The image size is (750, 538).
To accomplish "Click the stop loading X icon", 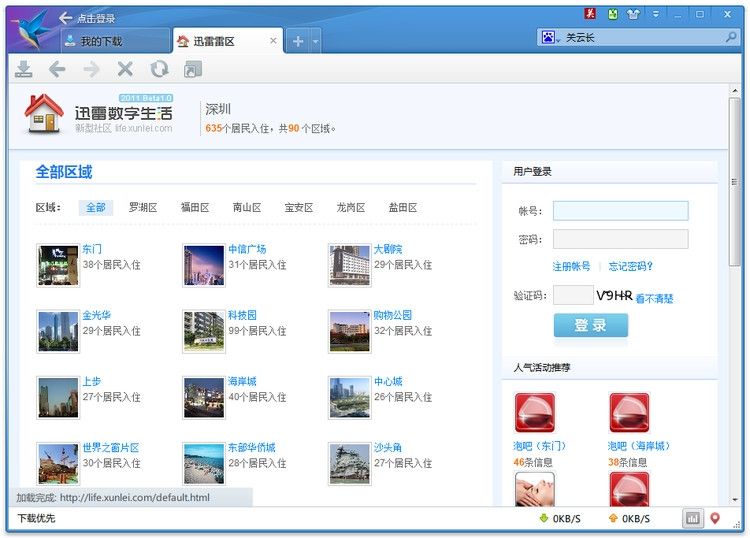I will click(x=125, y=69).
